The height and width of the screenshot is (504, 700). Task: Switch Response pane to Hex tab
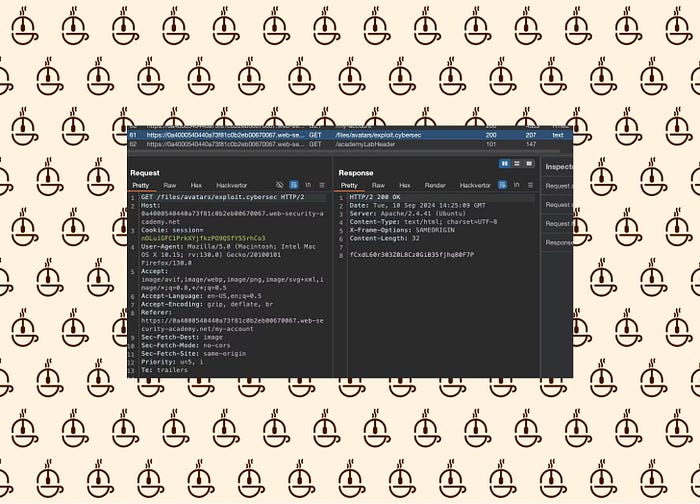pyautogui.click(x=404, y=185)
